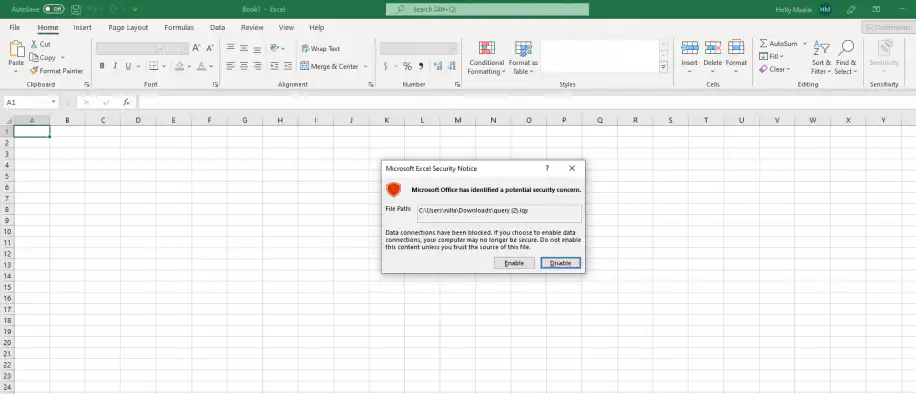Apply Comma Style format
916x394 pixels.
(x=421, y=66)
